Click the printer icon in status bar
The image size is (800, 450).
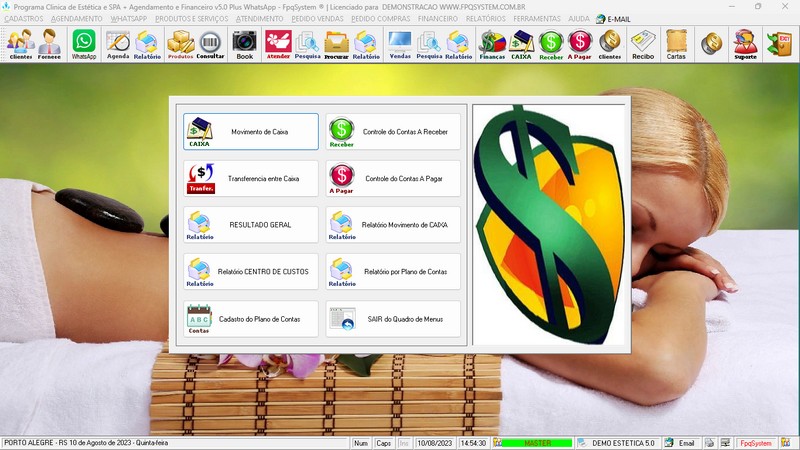pos(709,443)
